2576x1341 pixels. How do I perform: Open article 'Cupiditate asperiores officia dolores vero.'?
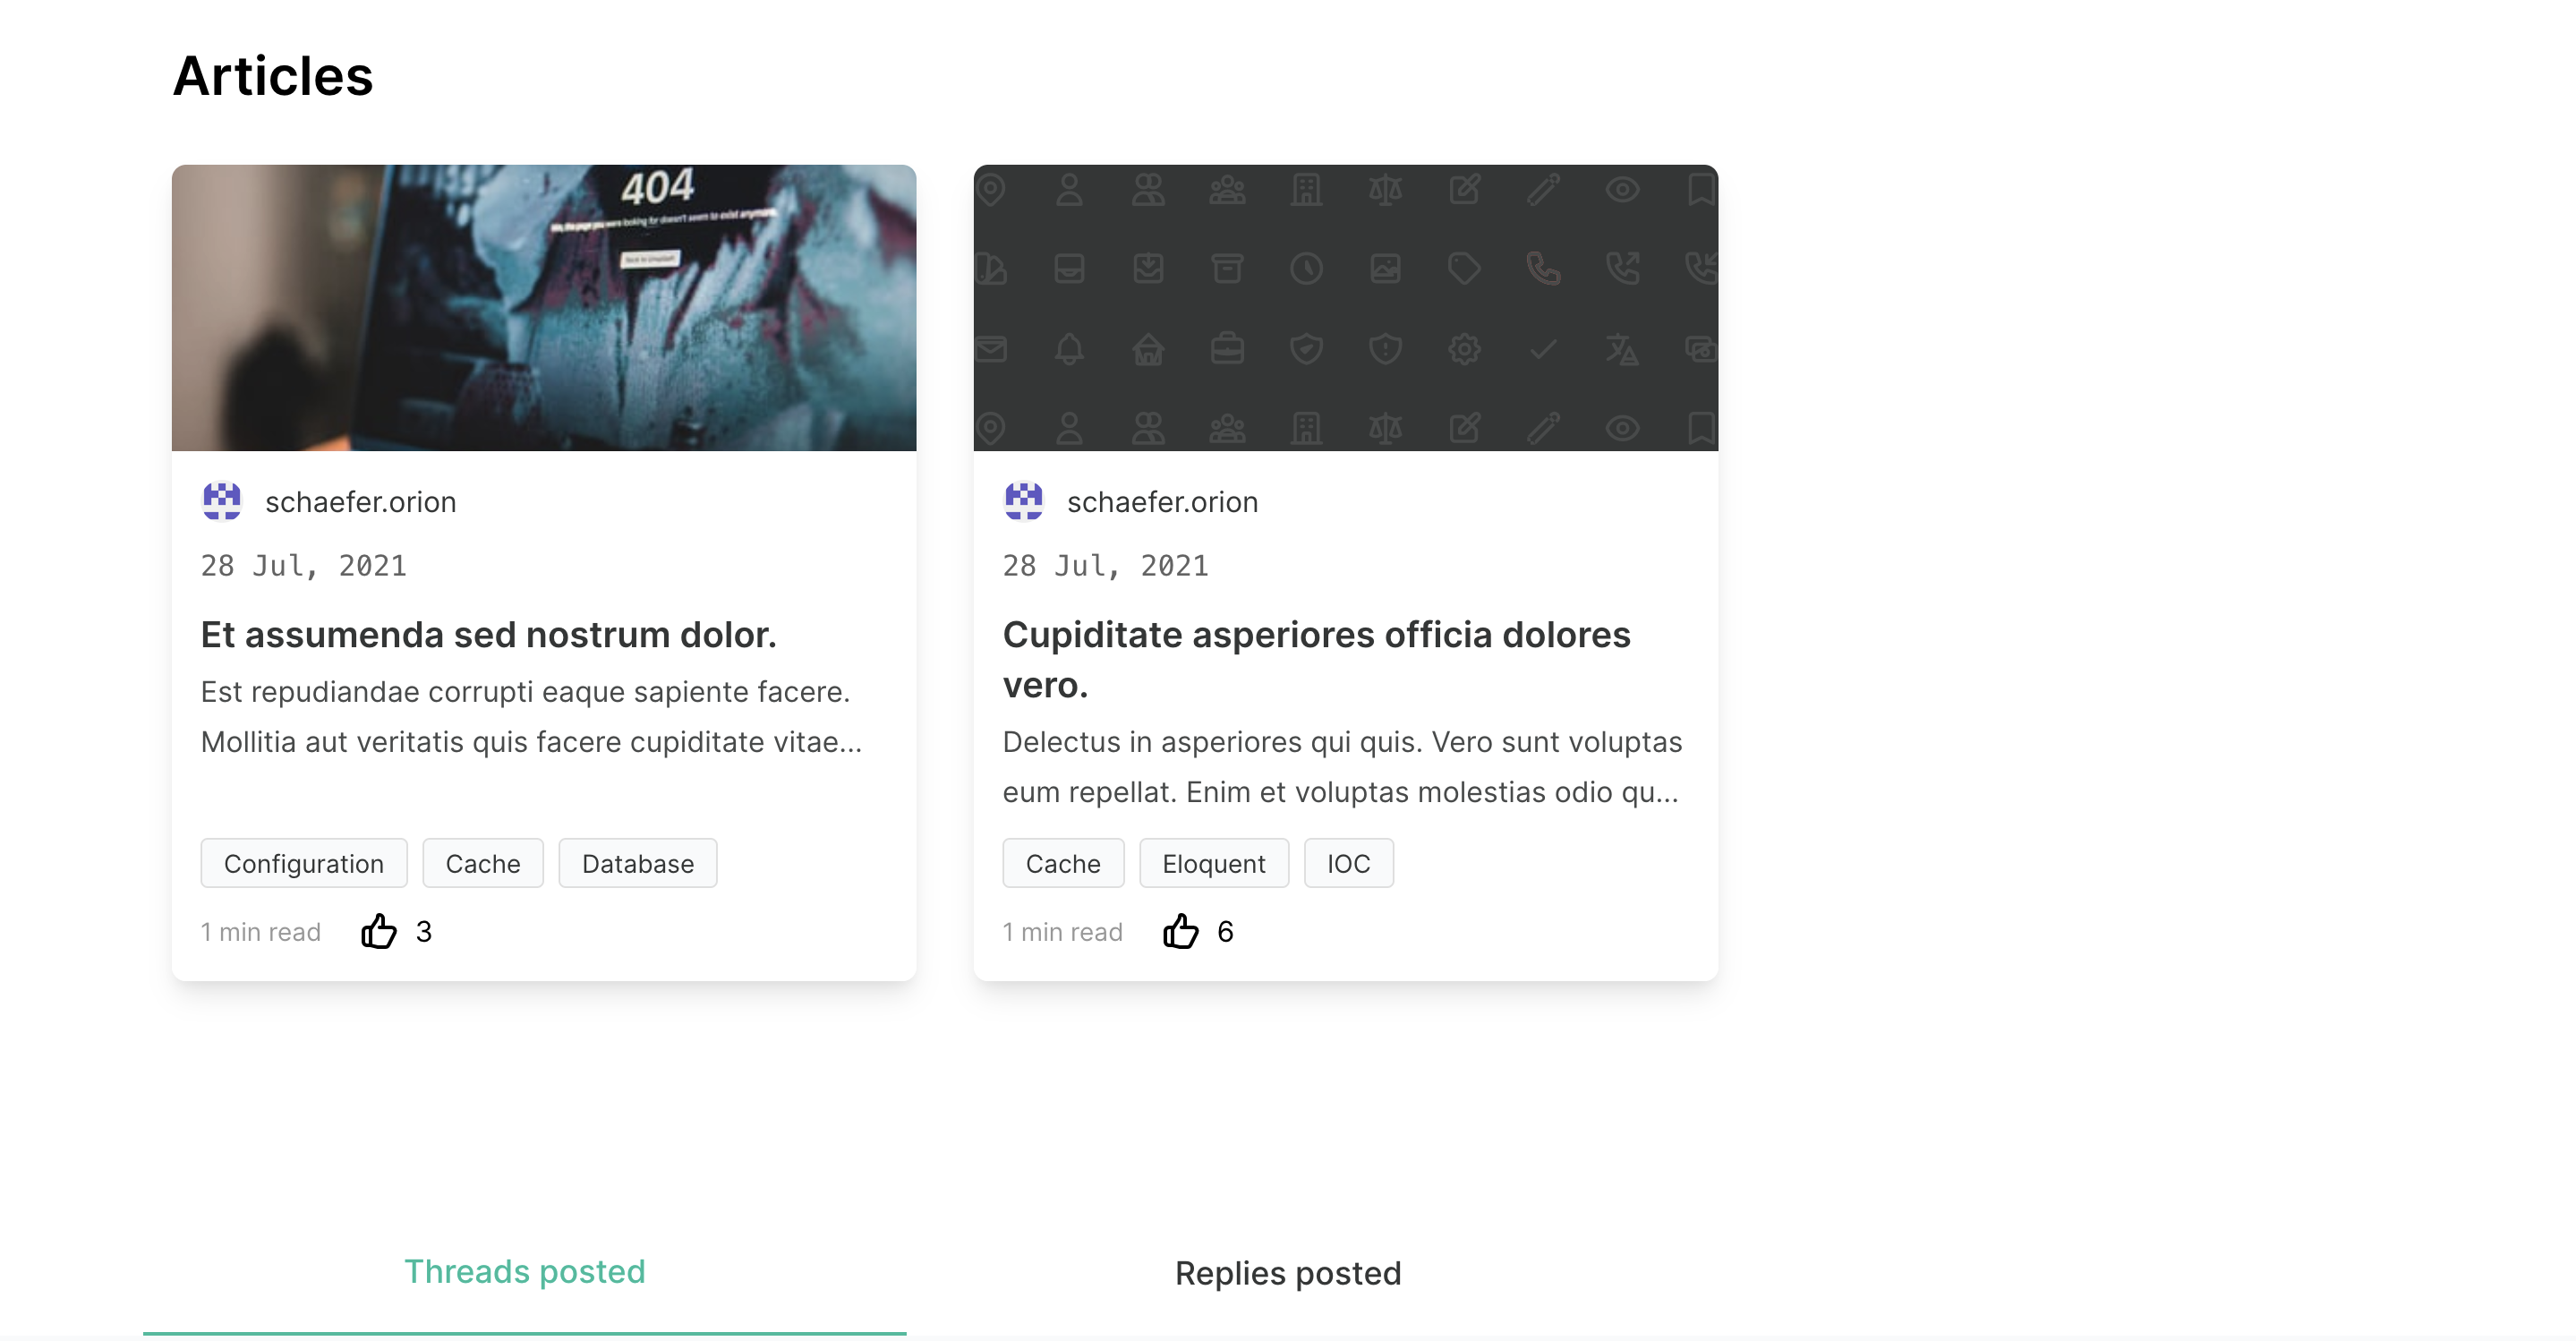coord(1315,658)
